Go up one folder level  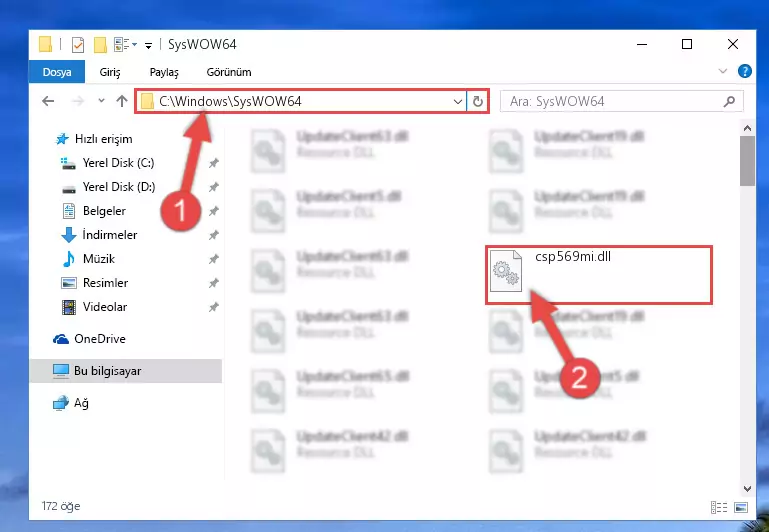[x=122, y=101]
